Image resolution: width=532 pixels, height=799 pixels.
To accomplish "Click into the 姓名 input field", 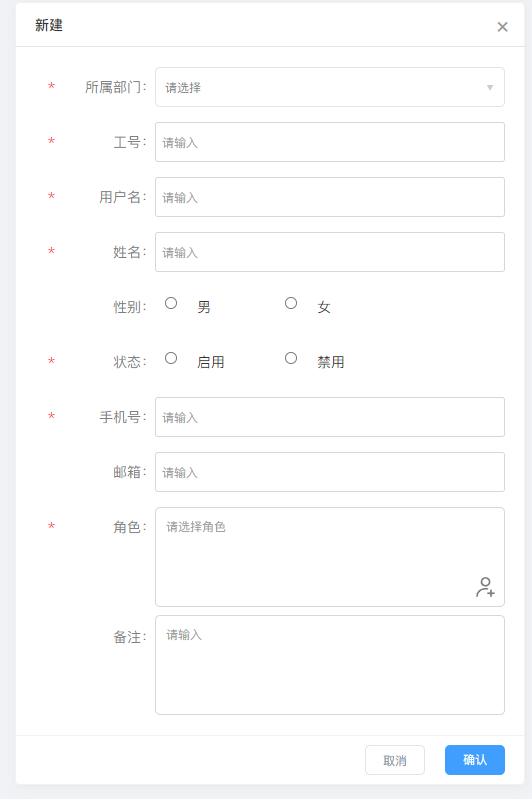I will 330,252.
